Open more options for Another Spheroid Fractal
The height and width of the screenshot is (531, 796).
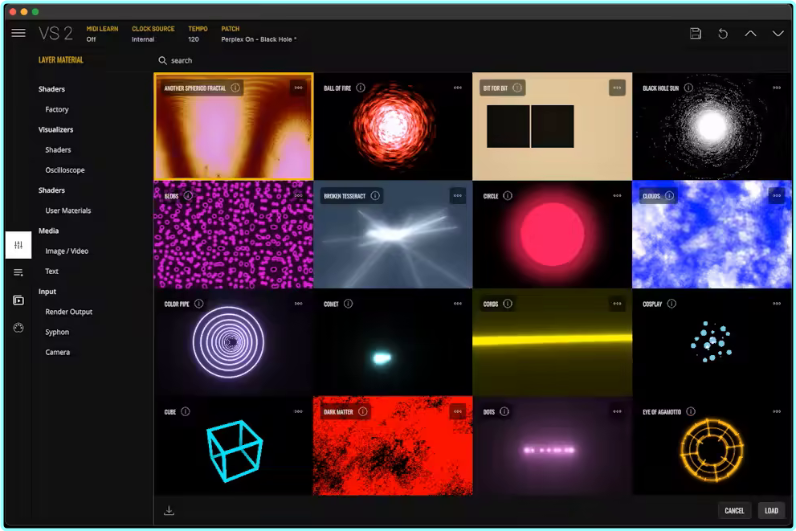pyautogui.click(x=298, y=88)
